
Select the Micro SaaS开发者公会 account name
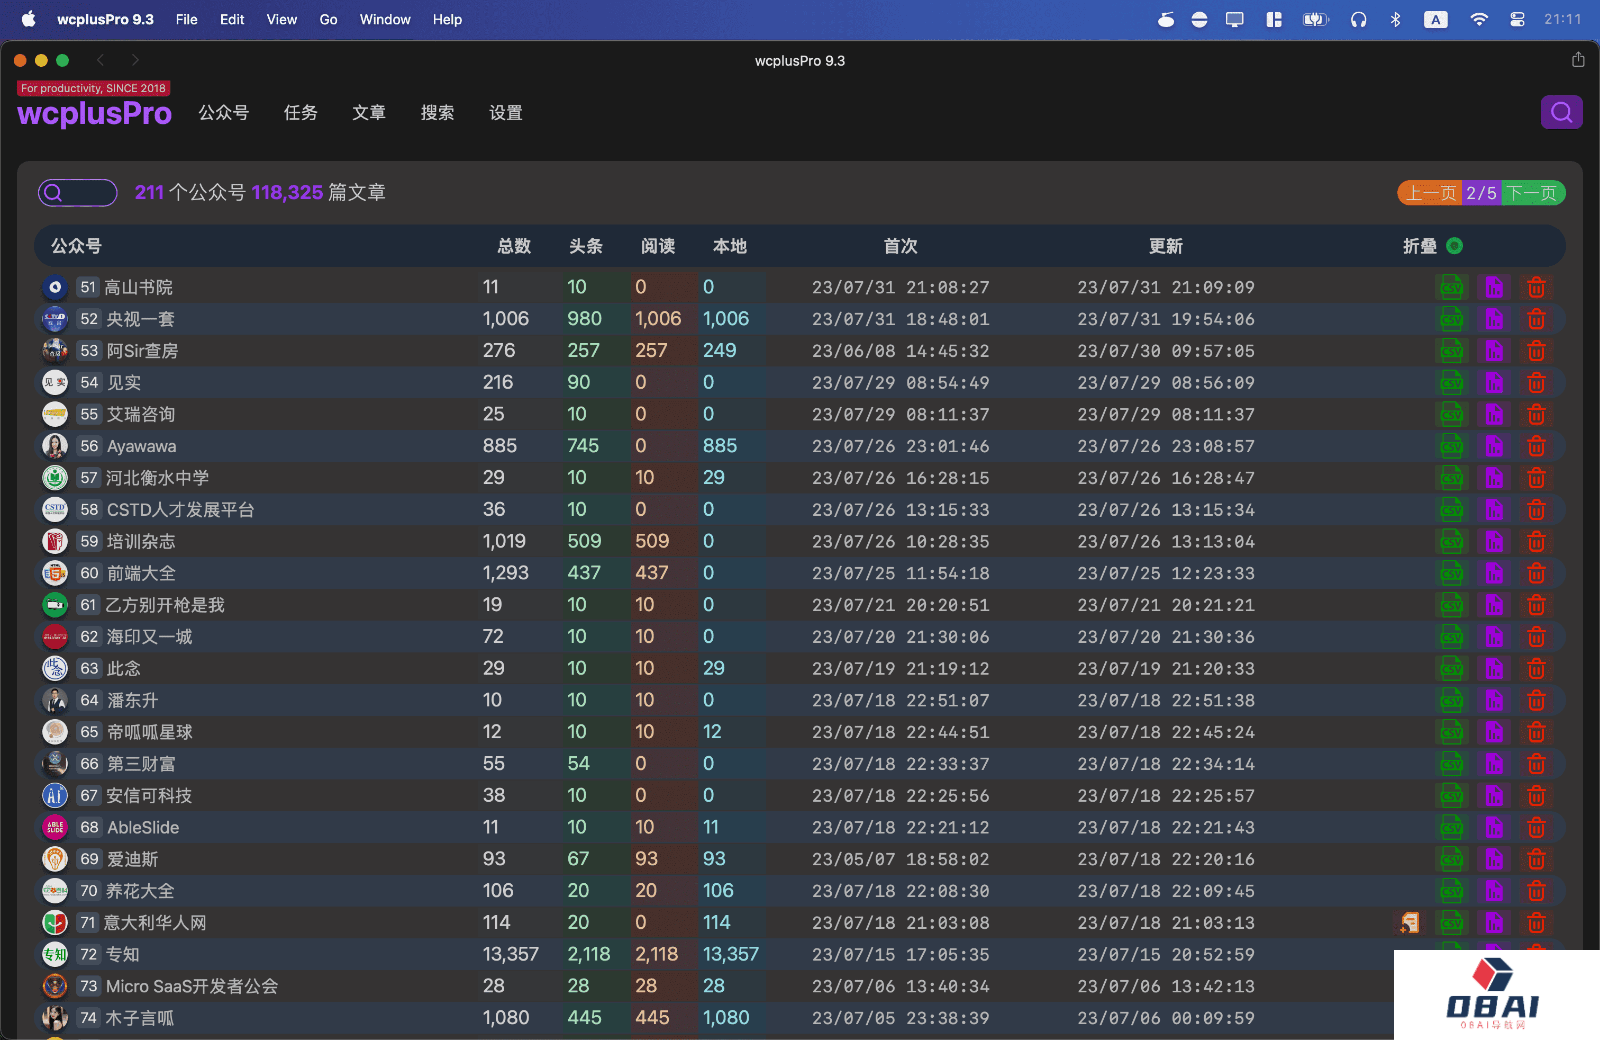(192, 987)
